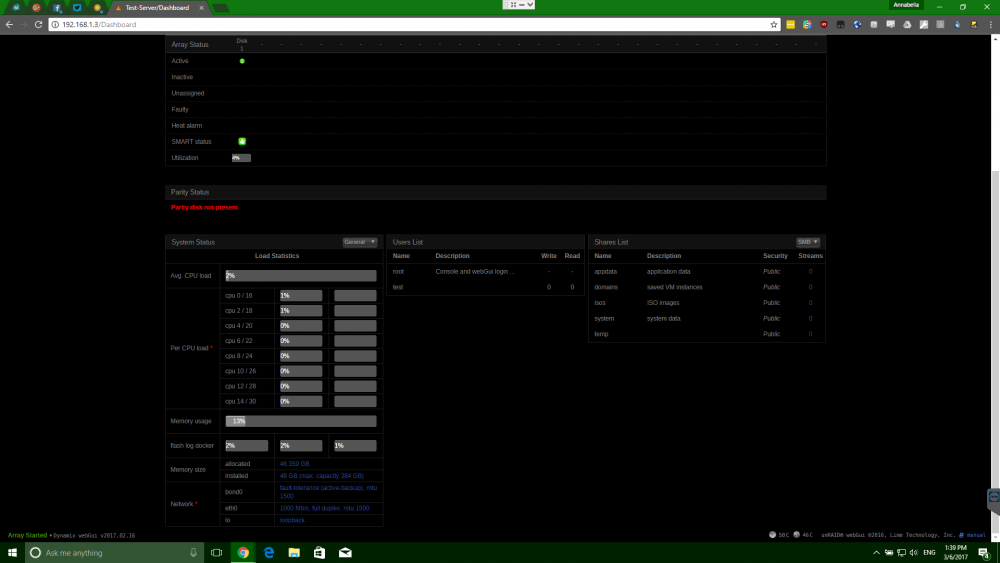
Task: Click the Avg. CPU load bar
Action: (300, 275)
